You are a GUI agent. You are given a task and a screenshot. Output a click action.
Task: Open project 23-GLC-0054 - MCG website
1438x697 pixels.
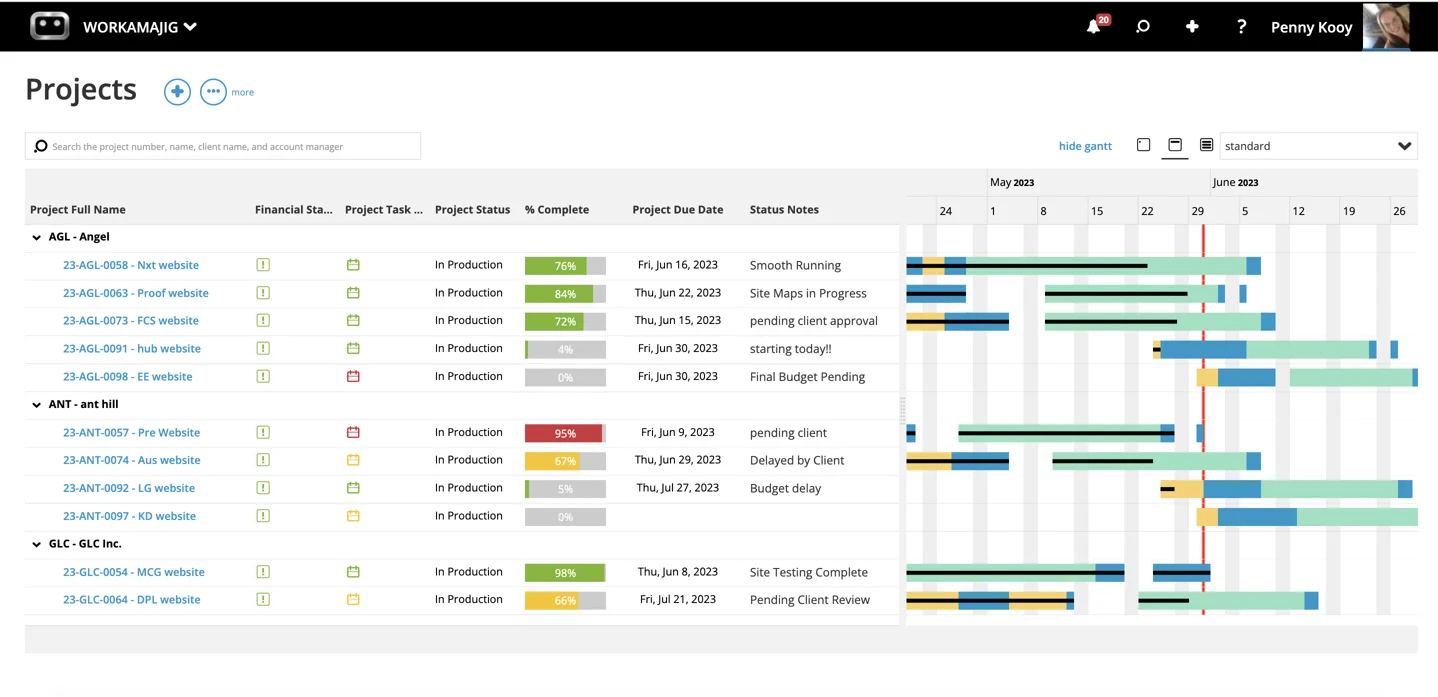click(134, 572)
